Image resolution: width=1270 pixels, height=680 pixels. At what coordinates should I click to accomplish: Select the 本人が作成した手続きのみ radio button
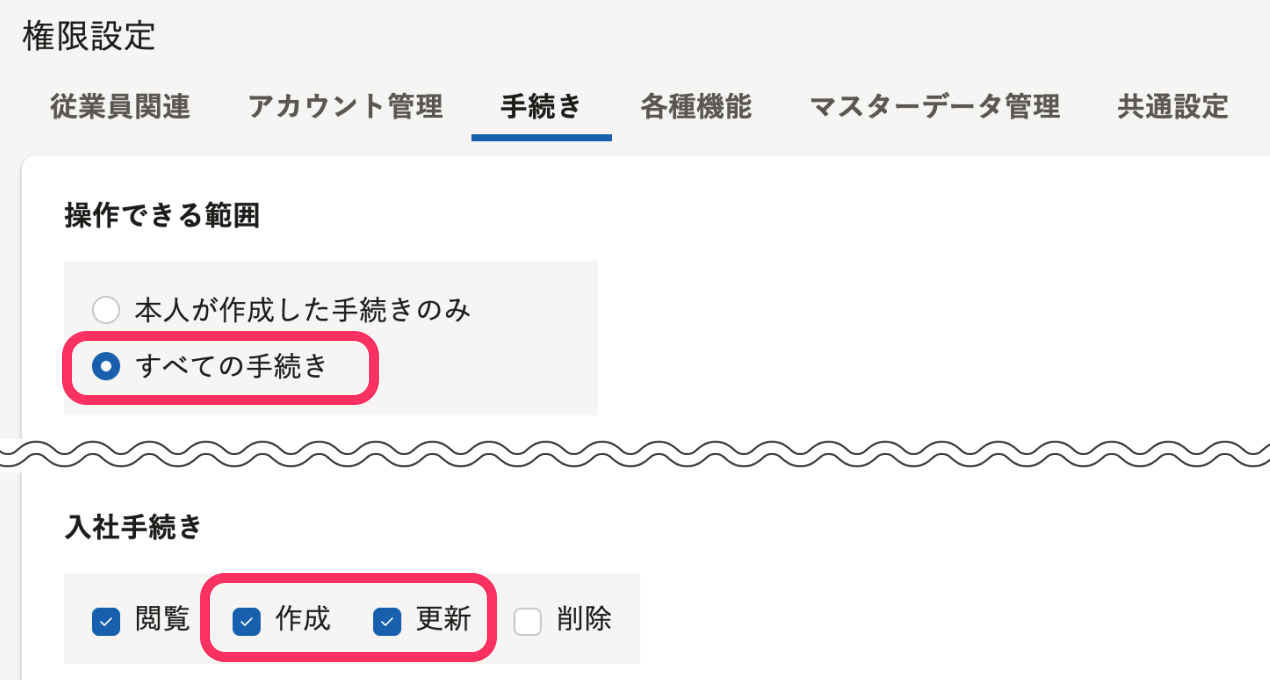[106, 310]
